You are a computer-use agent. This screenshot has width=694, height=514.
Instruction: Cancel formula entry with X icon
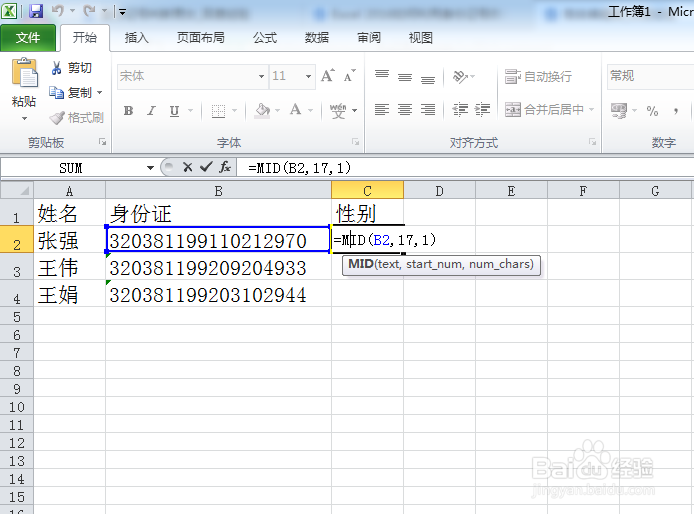[x=188, y=167]
